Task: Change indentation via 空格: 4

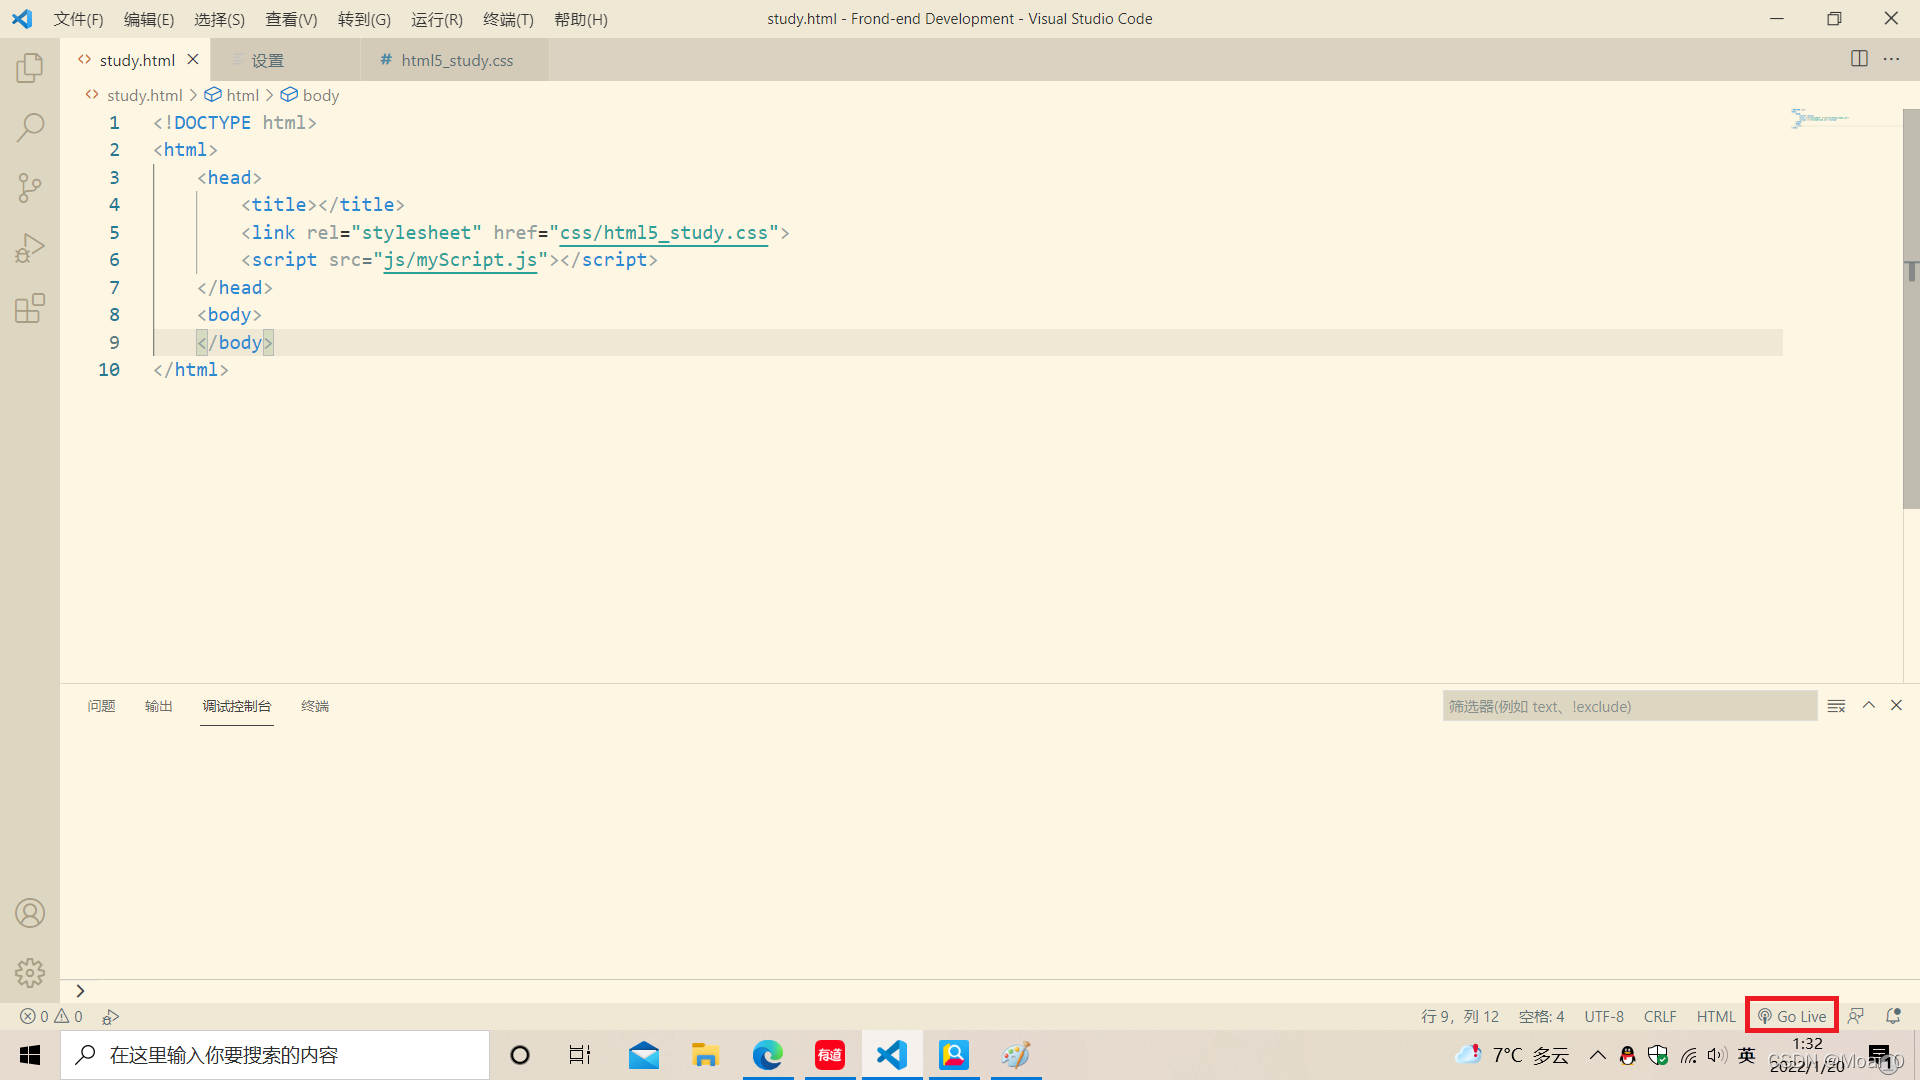Action: click(x=1541, y=1016)
